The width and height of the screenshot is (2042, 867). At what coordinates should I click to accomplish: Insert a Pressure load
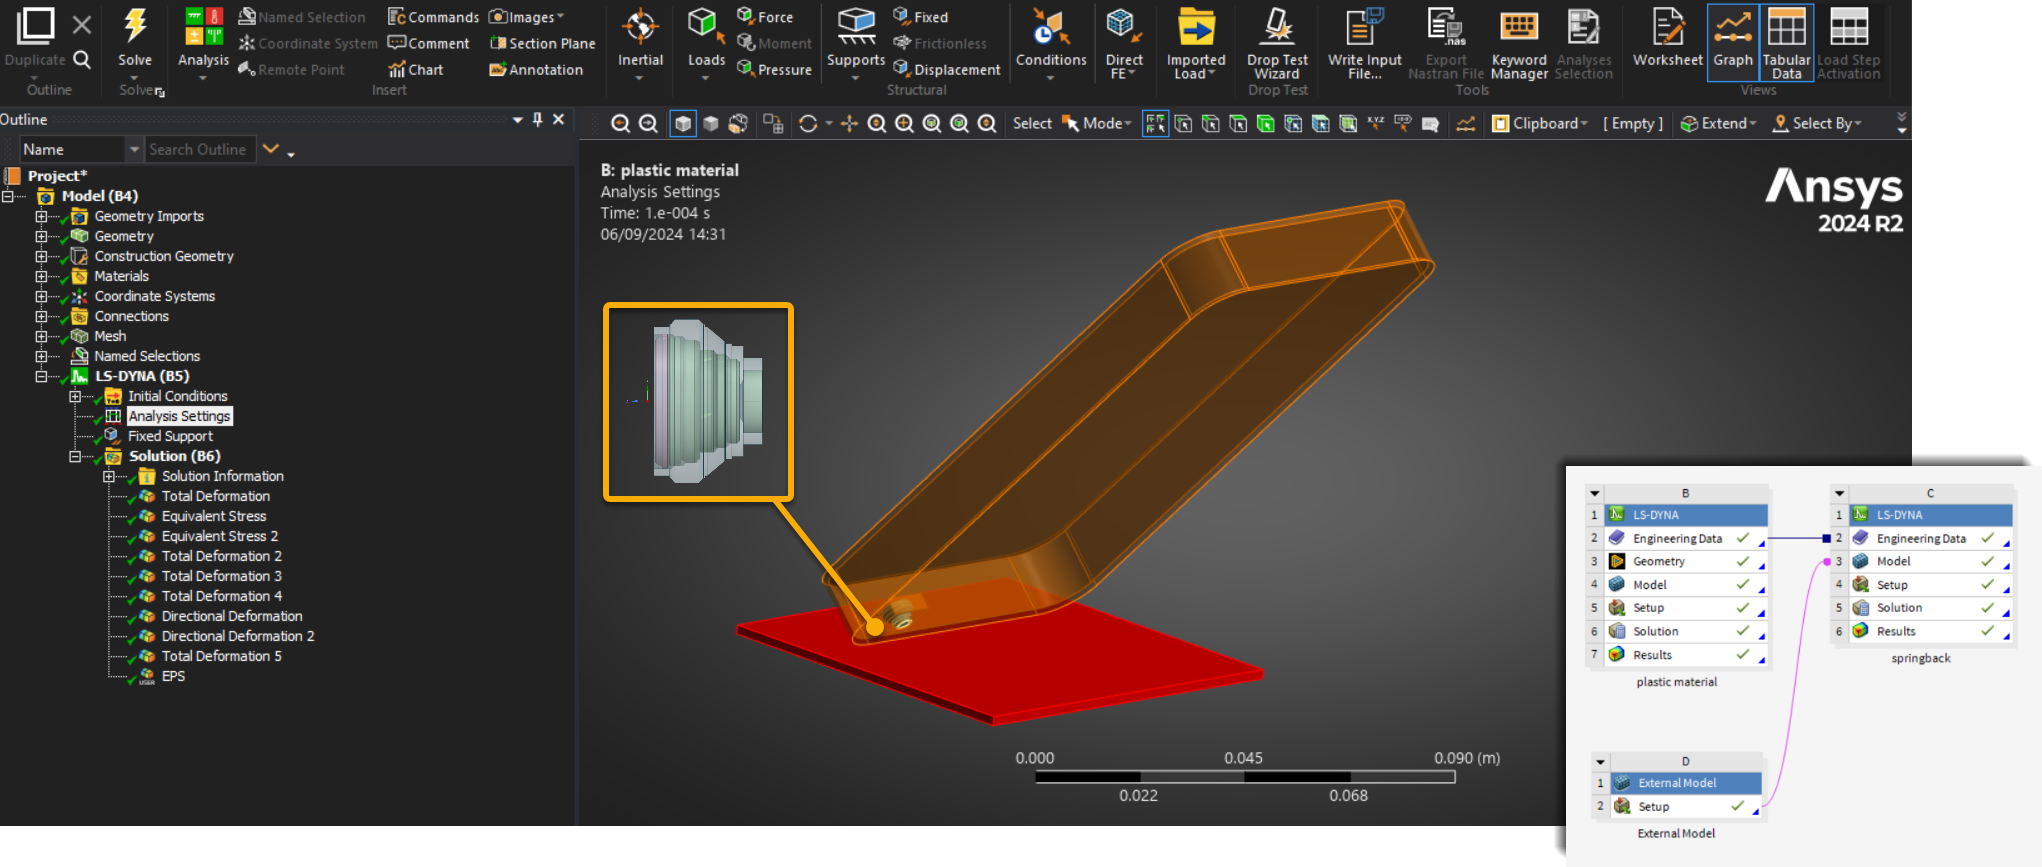point(774,69)
